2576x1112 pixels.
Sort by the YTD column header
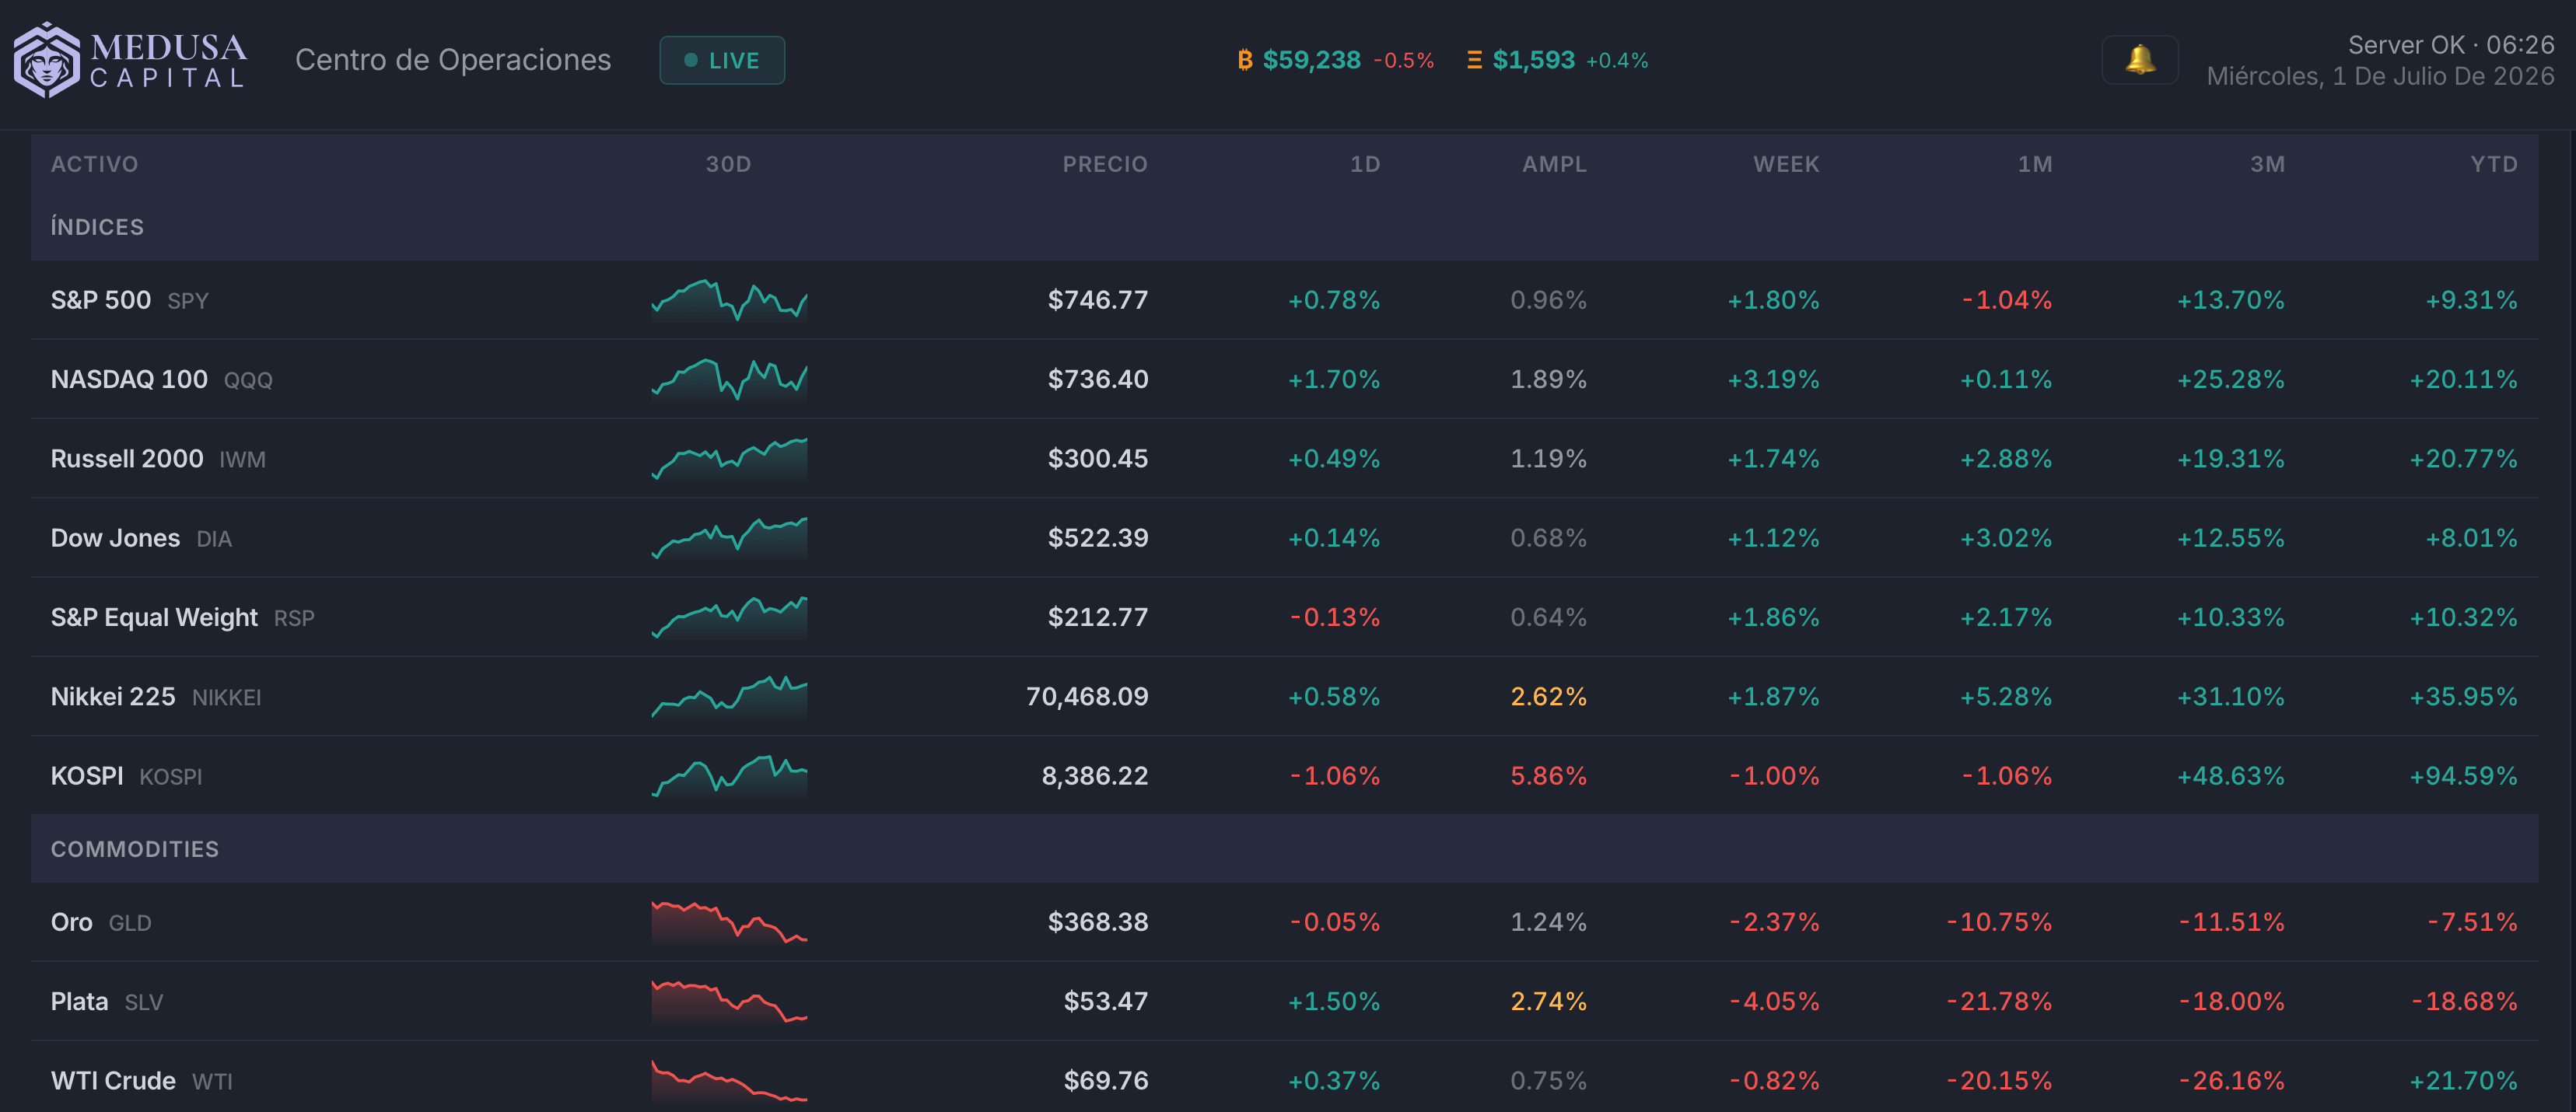pos(2493,164)
